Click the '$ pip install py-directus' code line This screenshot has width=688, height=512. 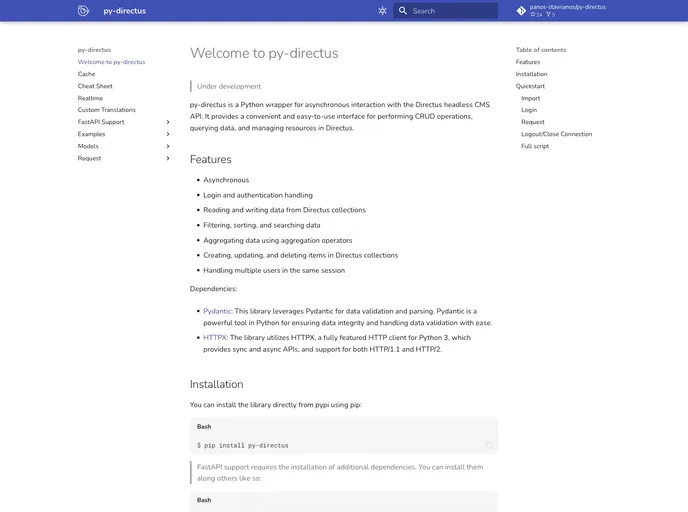(x=243, y=445)
